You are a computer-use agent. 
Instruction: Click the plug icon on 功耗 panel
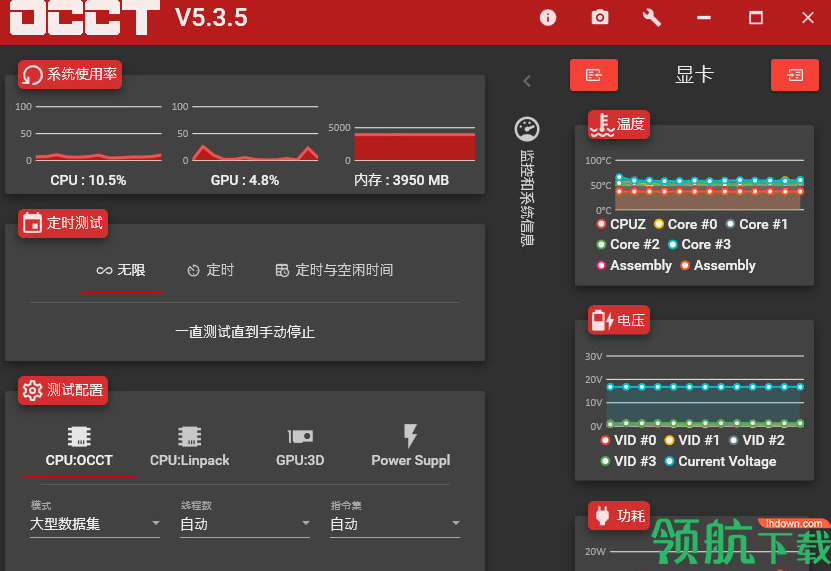(602, 515)
